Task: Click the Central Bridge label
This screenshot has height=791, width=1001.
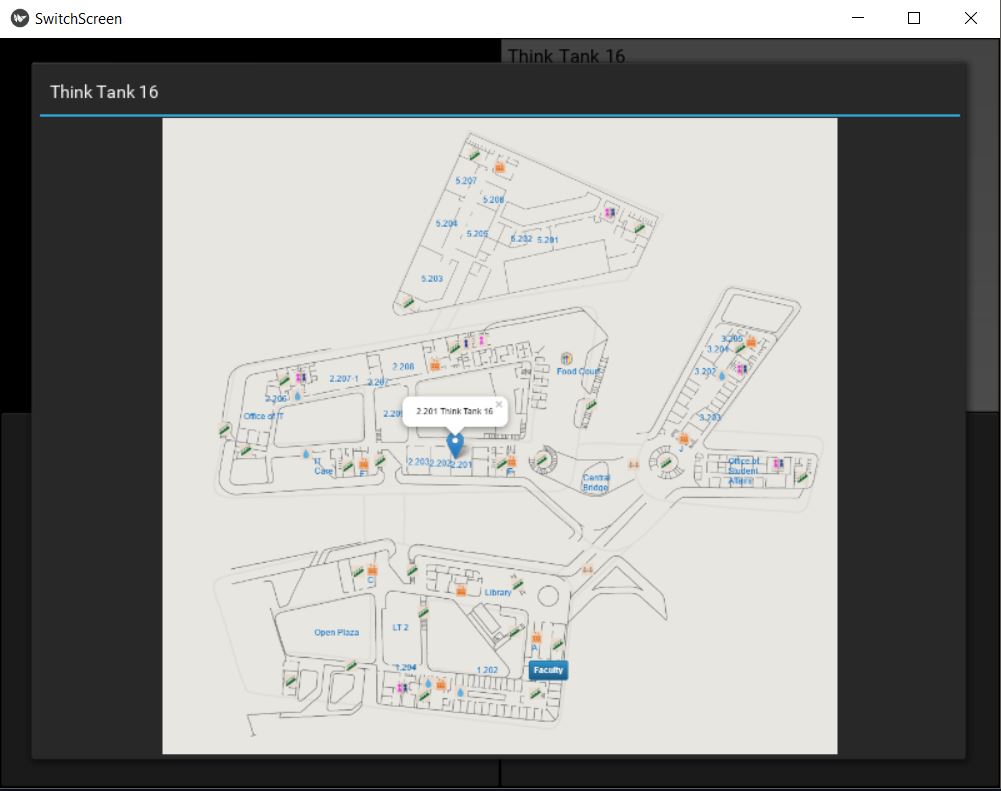Action: click(595, 481)
